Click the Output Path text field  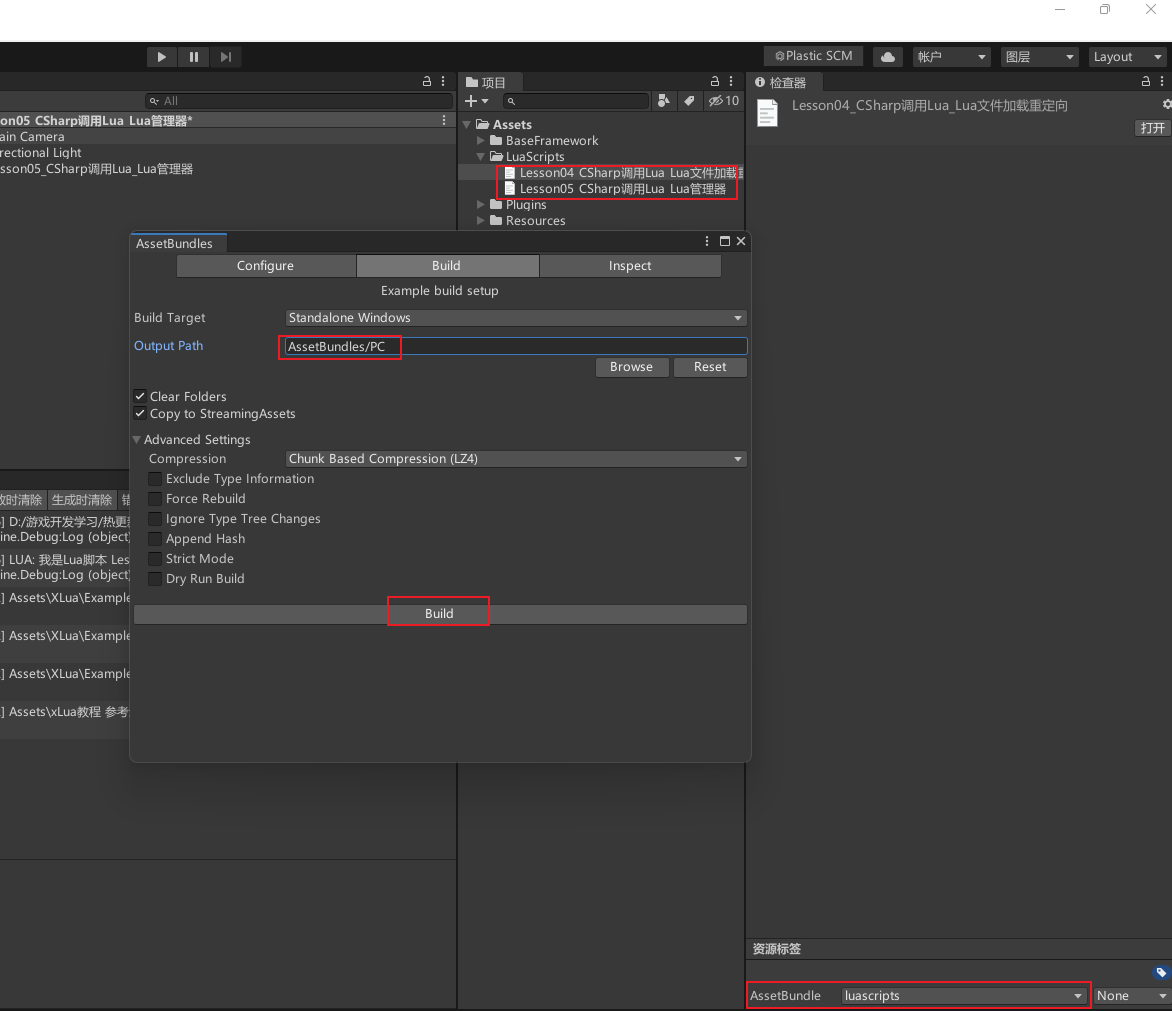coord(515,347)
